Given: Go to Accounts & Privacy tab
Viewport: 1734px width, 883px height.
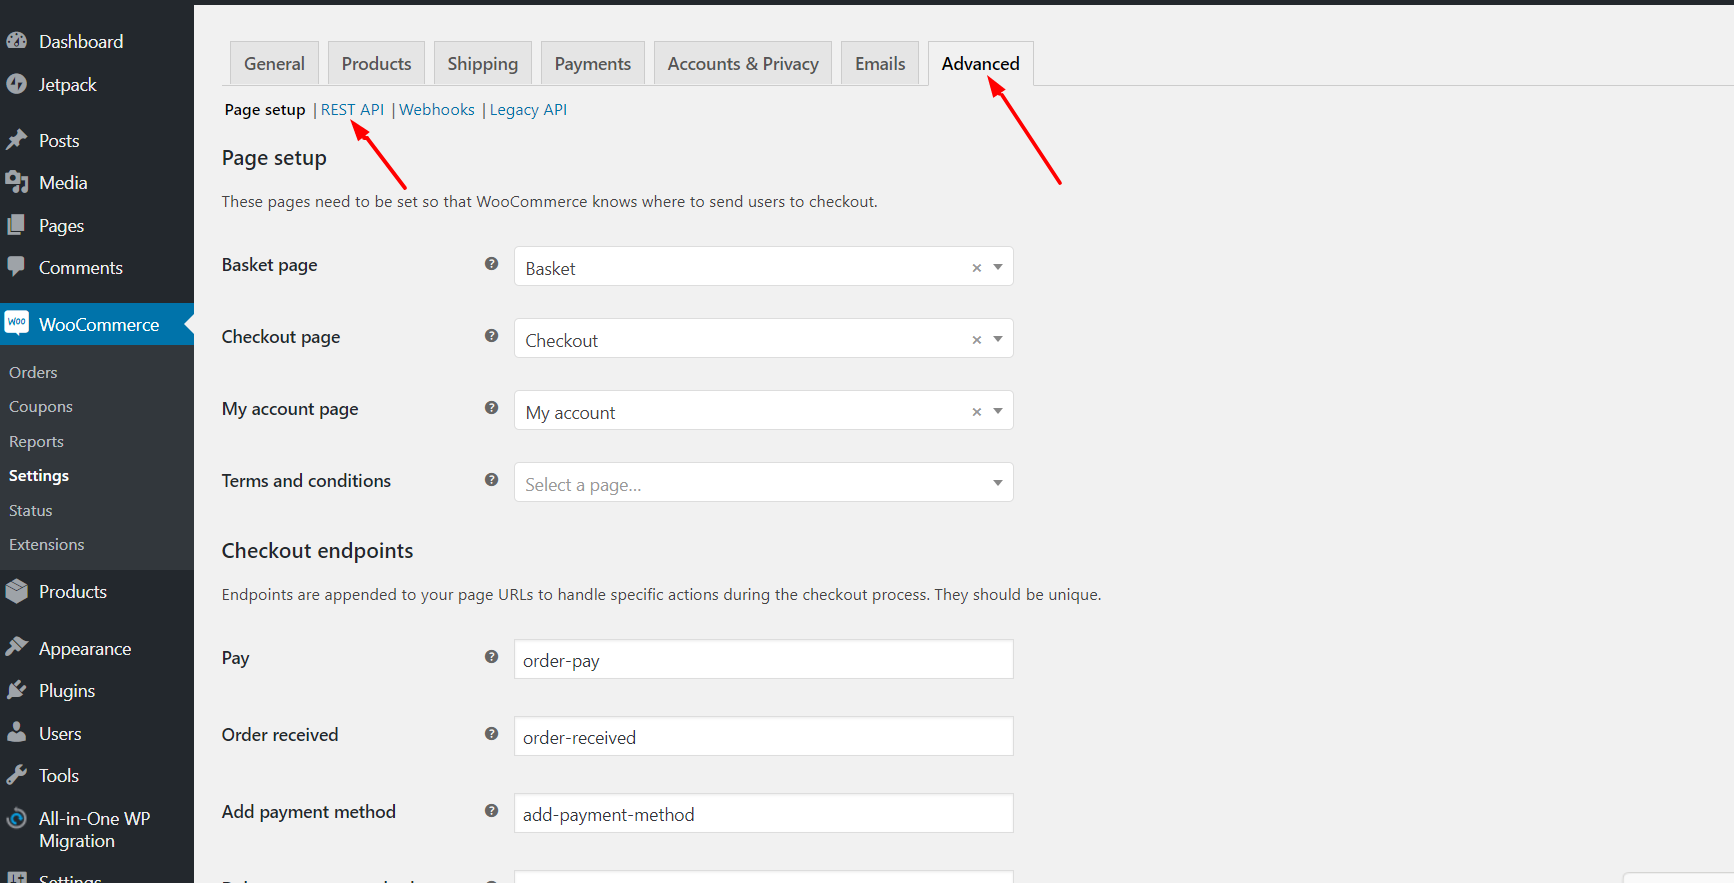Looking at the screenshot, I should 743,63.
